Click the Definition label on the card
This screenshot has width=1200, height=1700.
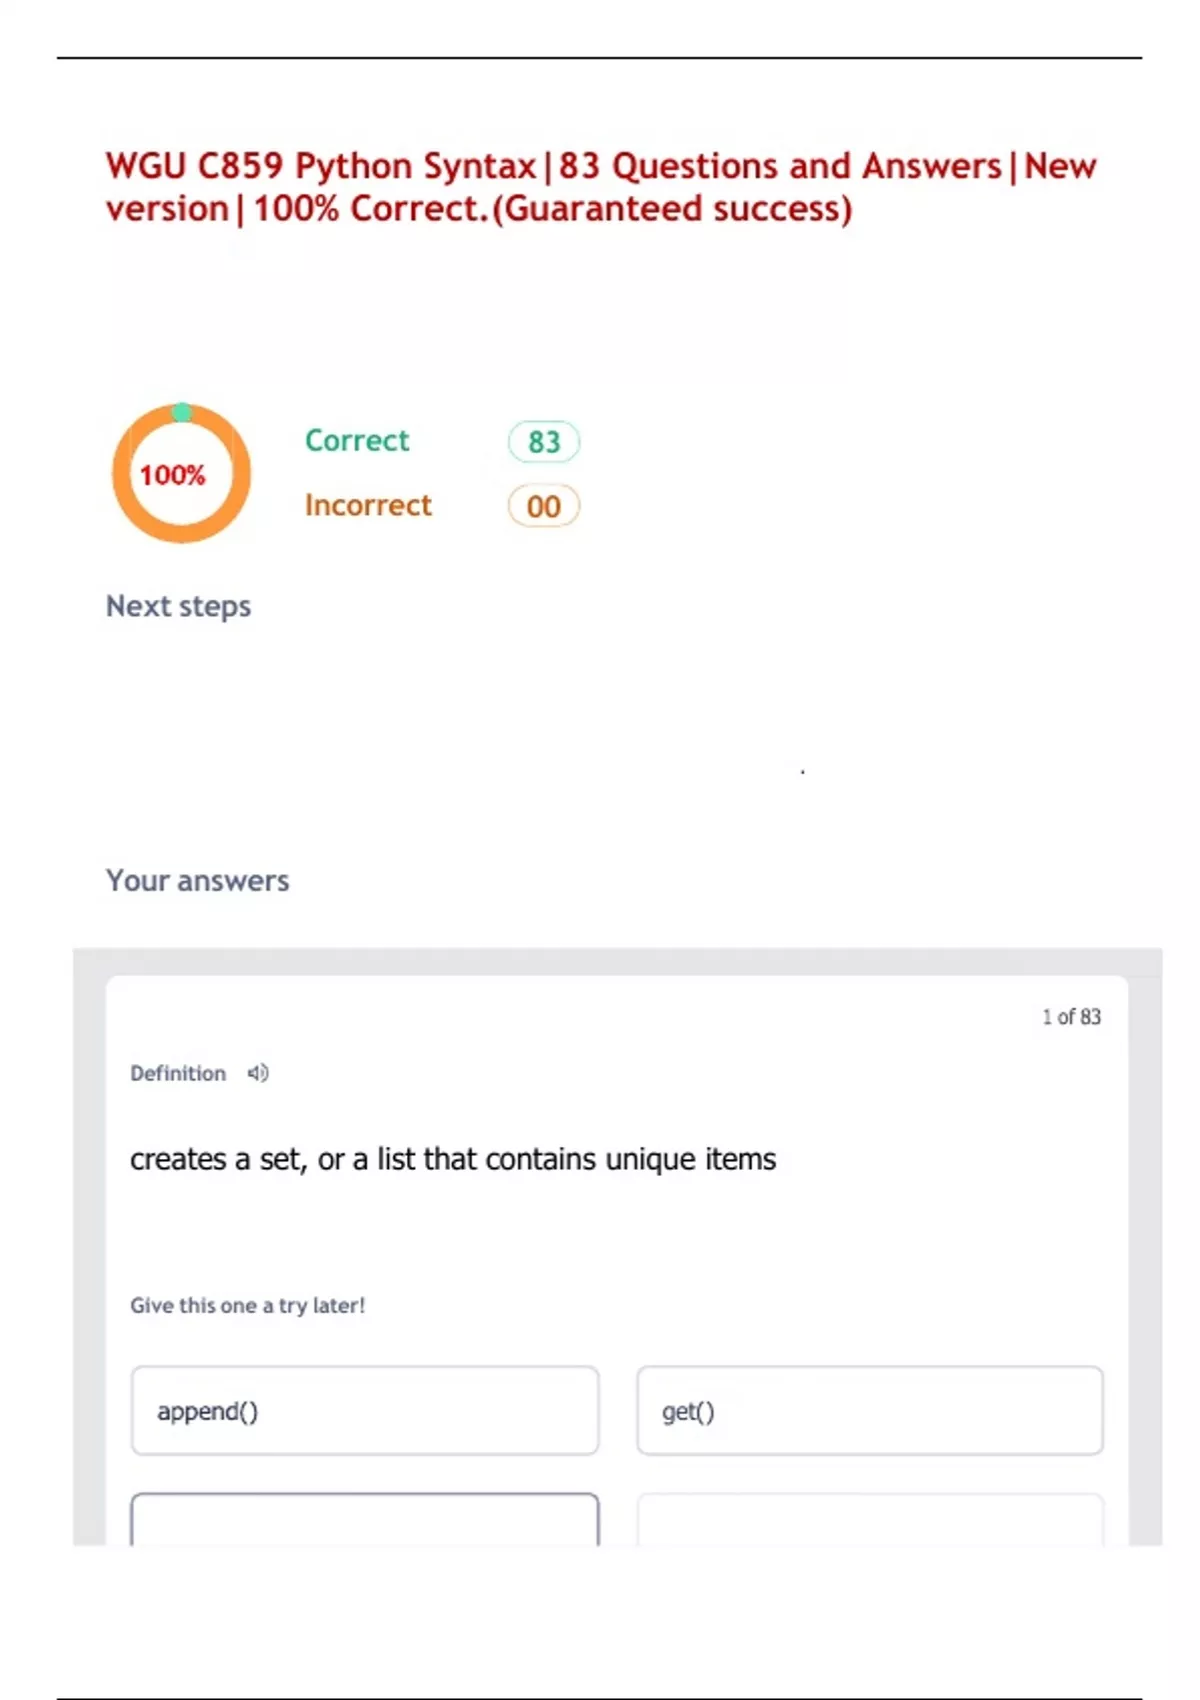(x=178, y=1074)
